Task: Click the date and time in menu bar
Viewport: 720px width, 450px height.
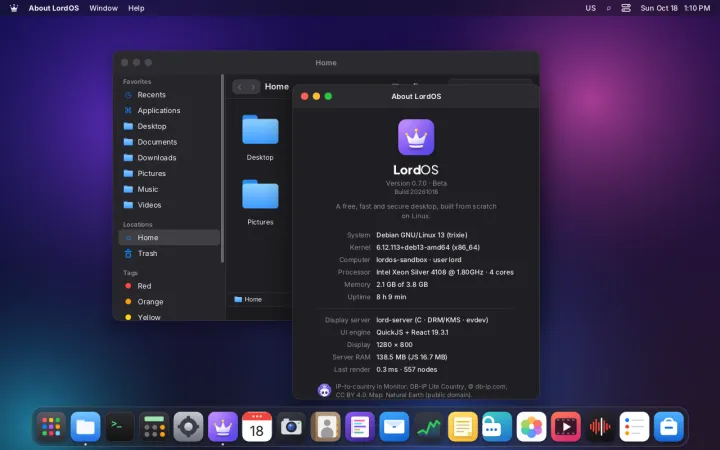Action: [x=675, y=8]
